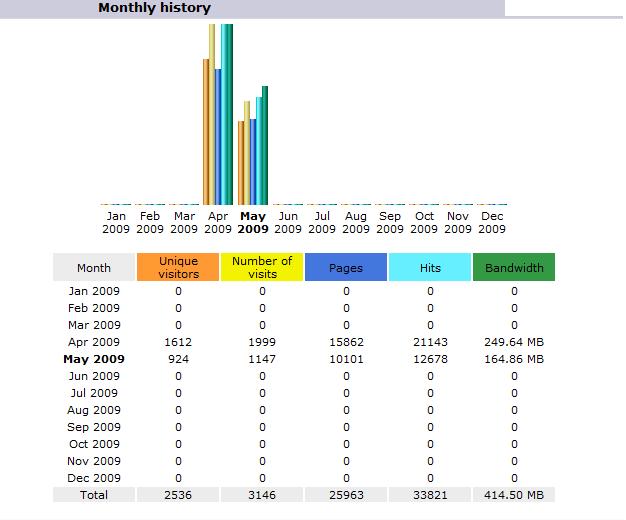Click the Jul 2009 row label in table
The image size is (626, 520).
[x=94, y=393]
